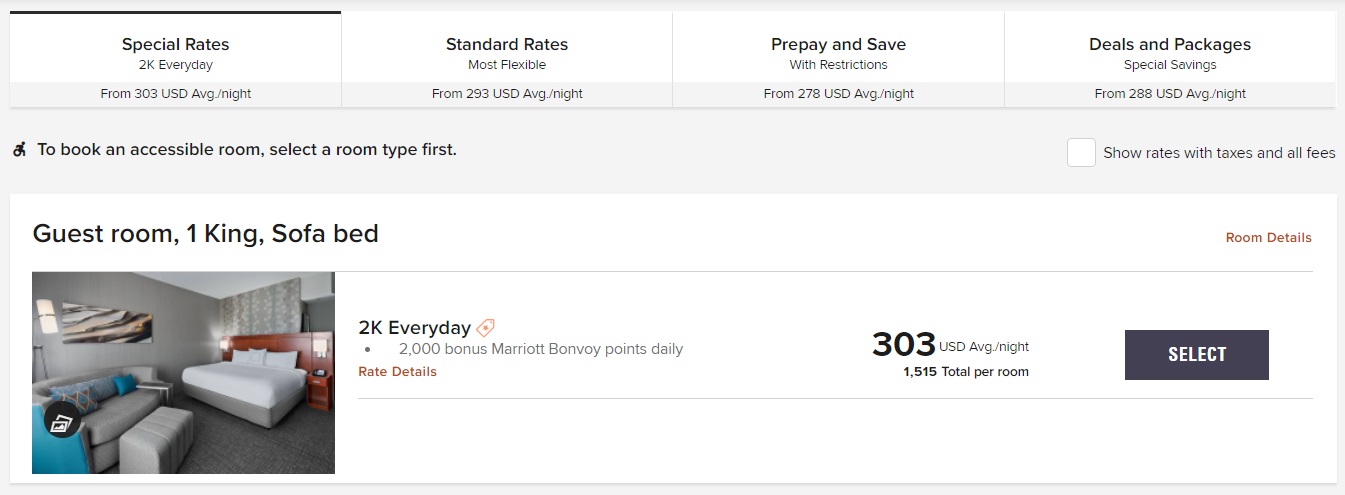Click the 2K Everyday rate name

coord(414,328)
